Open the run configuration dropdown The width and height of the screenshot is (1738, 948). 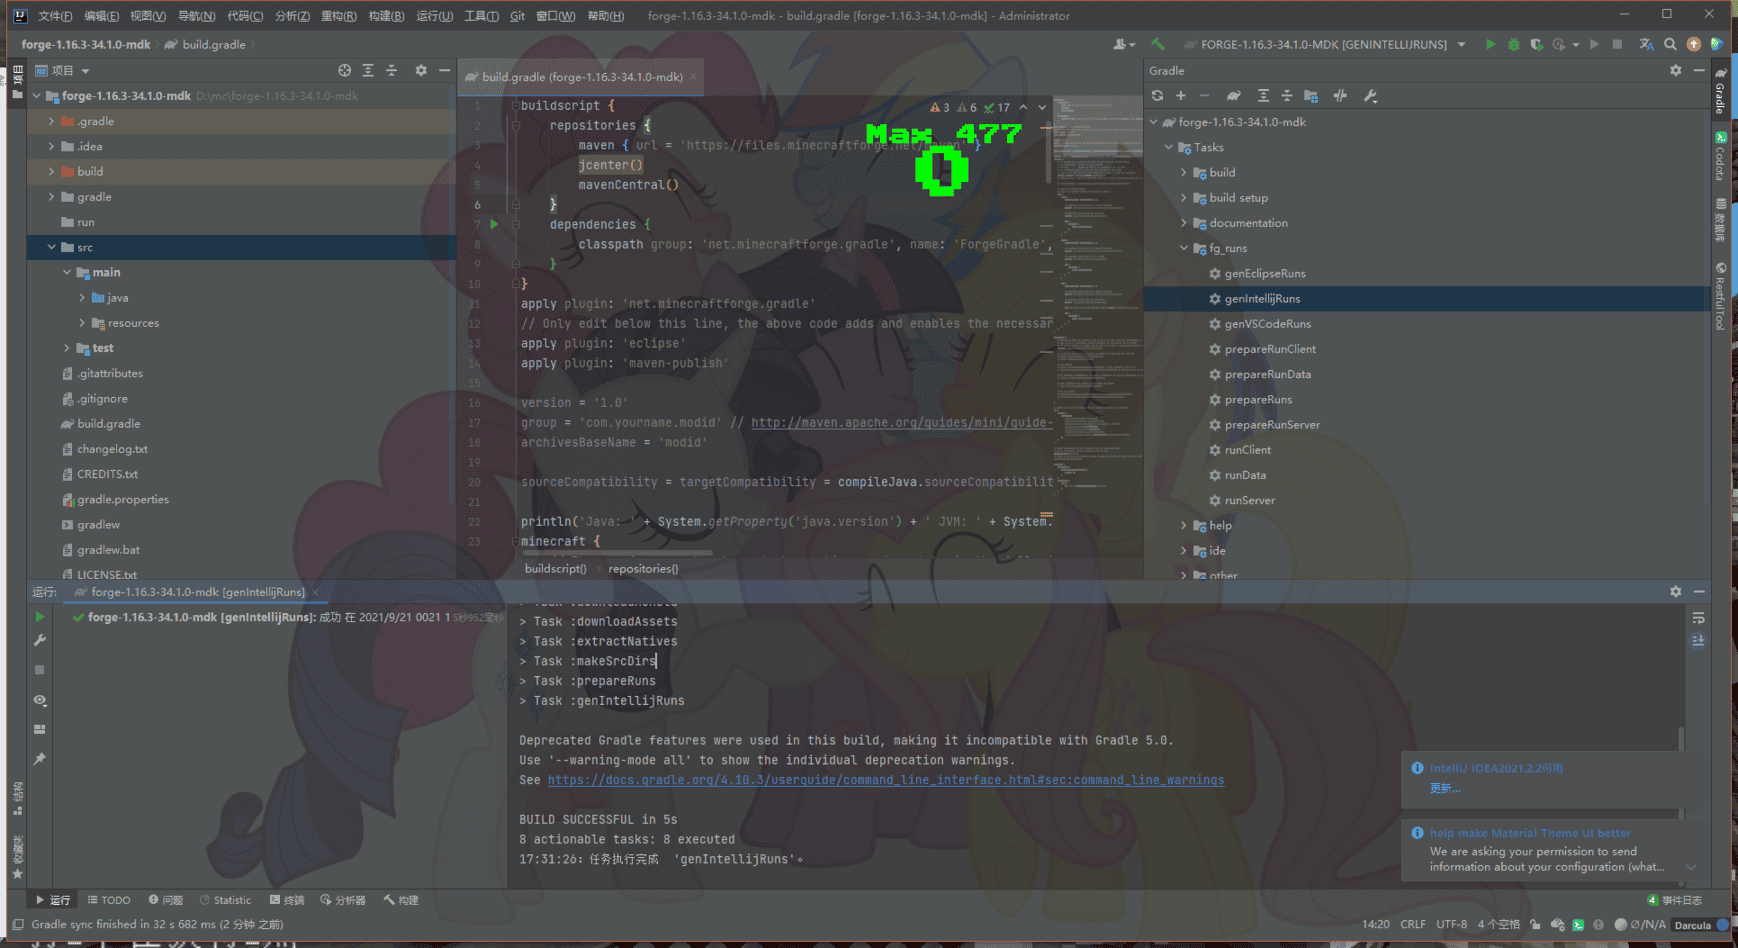click(x=1461, y=45)
